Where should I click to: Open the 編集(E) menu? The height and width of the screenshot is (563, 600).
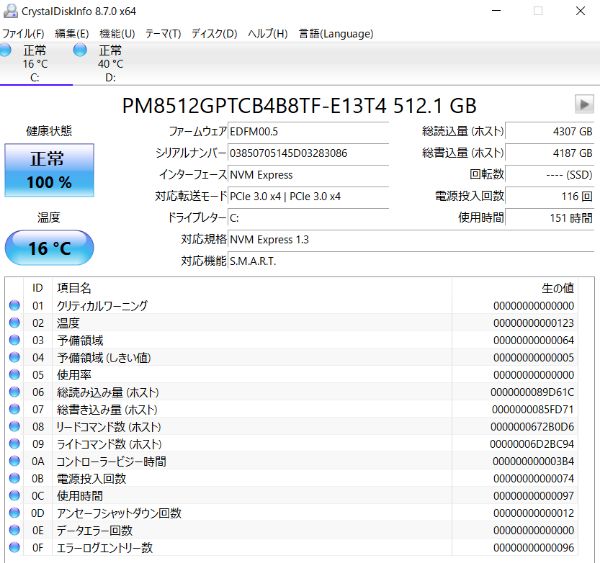click(72, 34)
